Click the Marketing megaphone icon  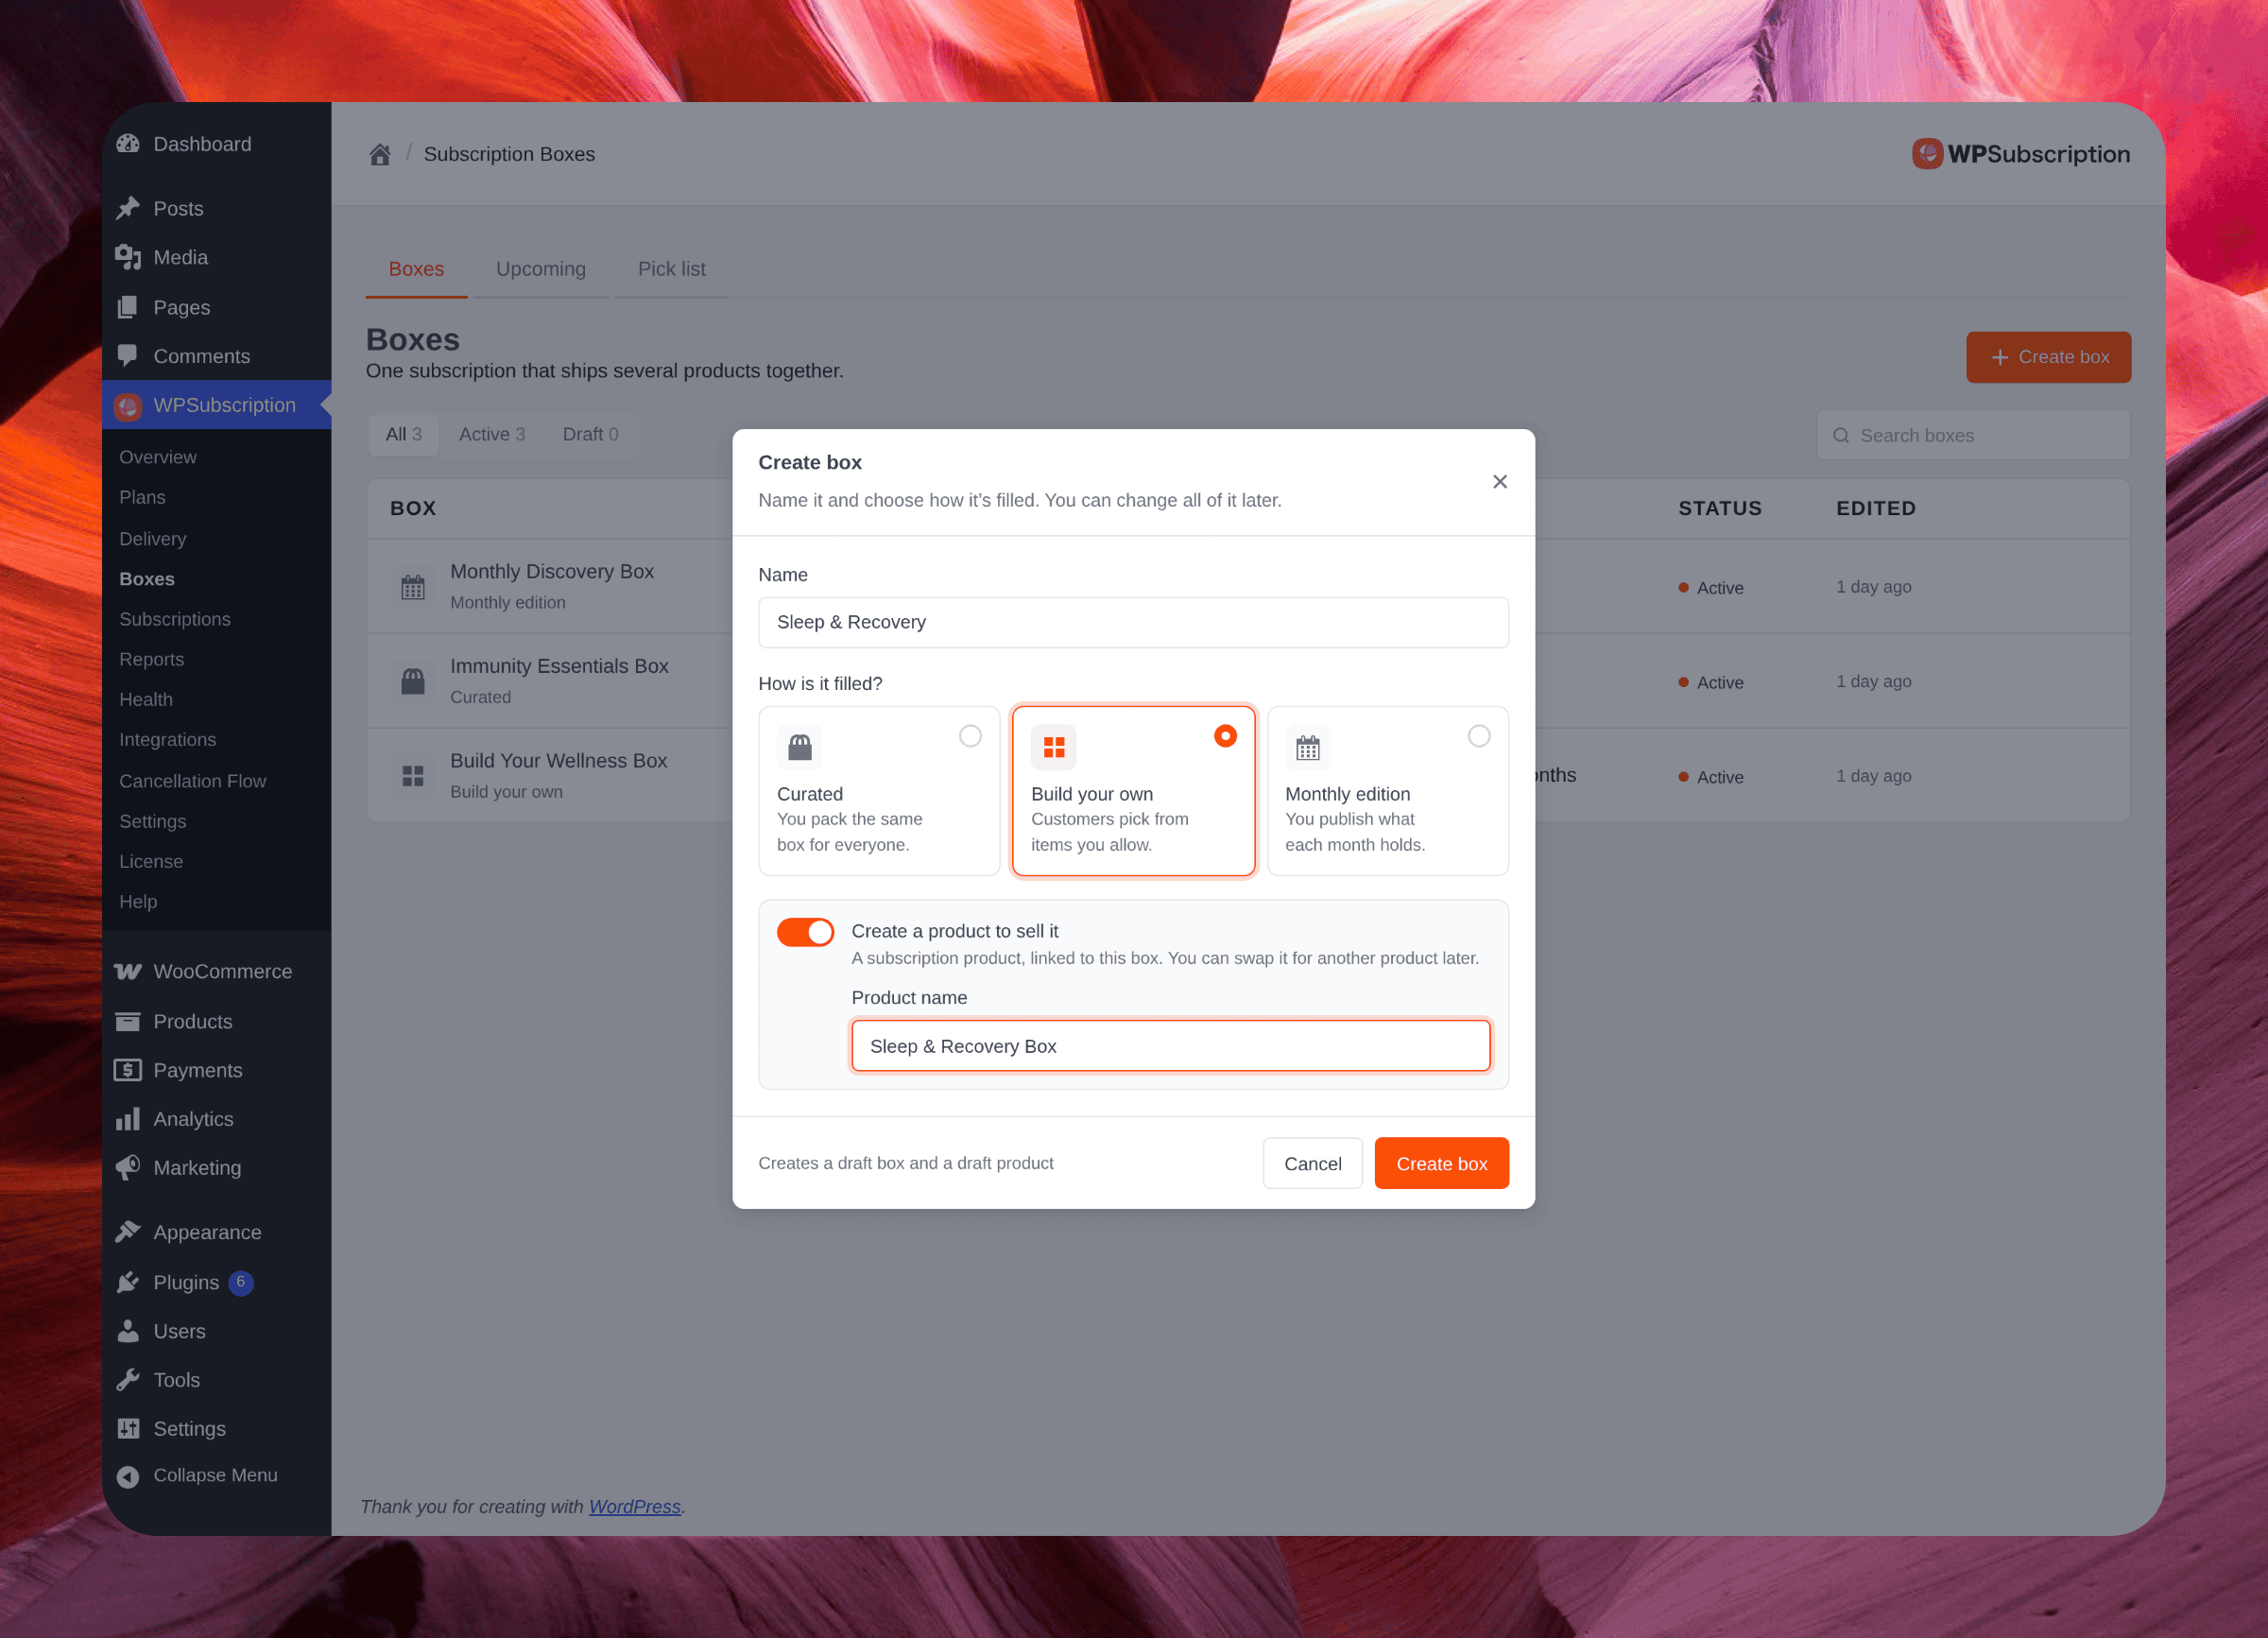(x=128, y=1168)
